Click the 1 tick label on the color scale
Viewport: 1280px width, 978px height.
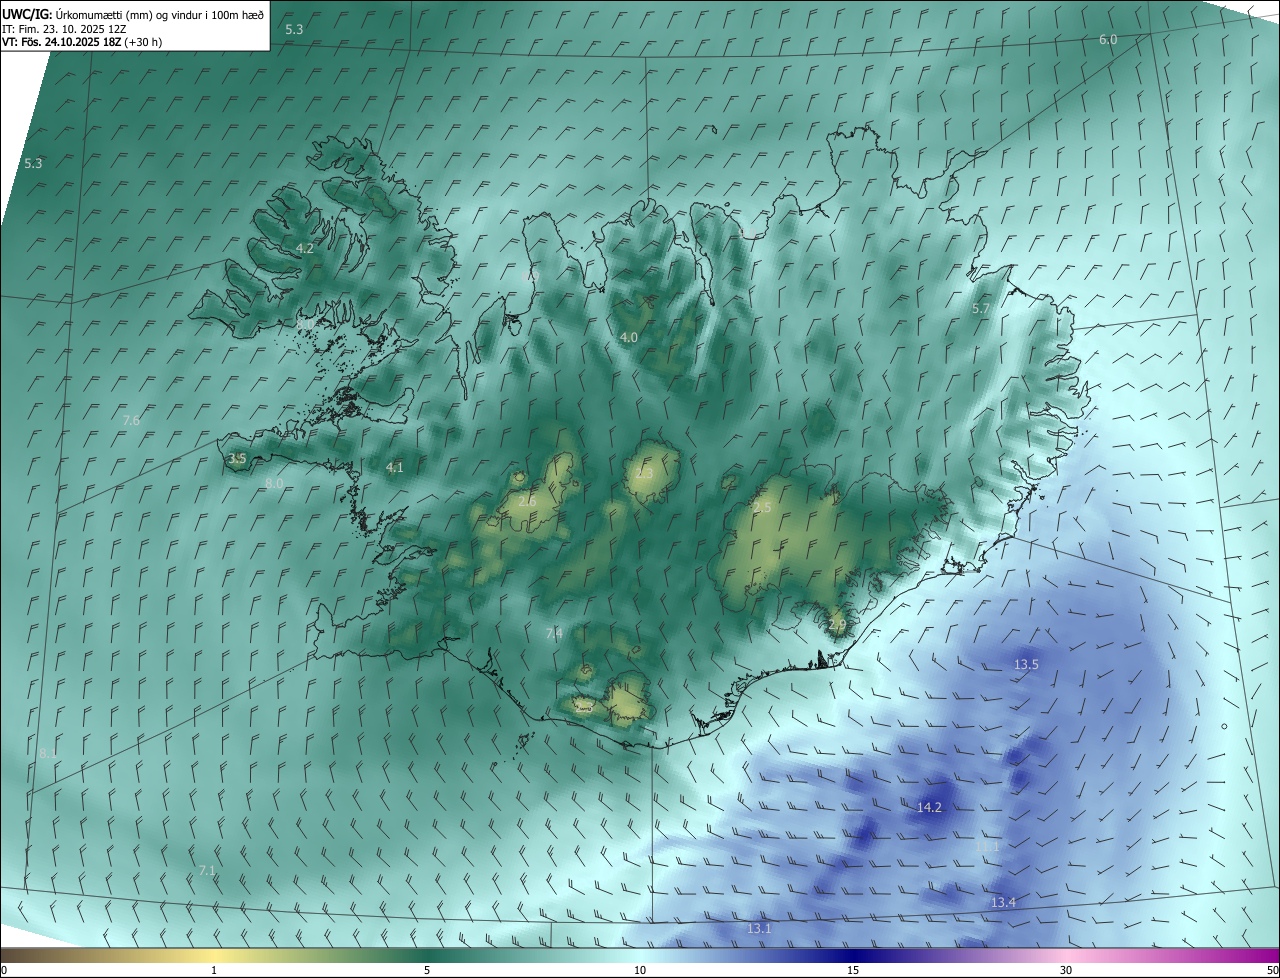214,971
